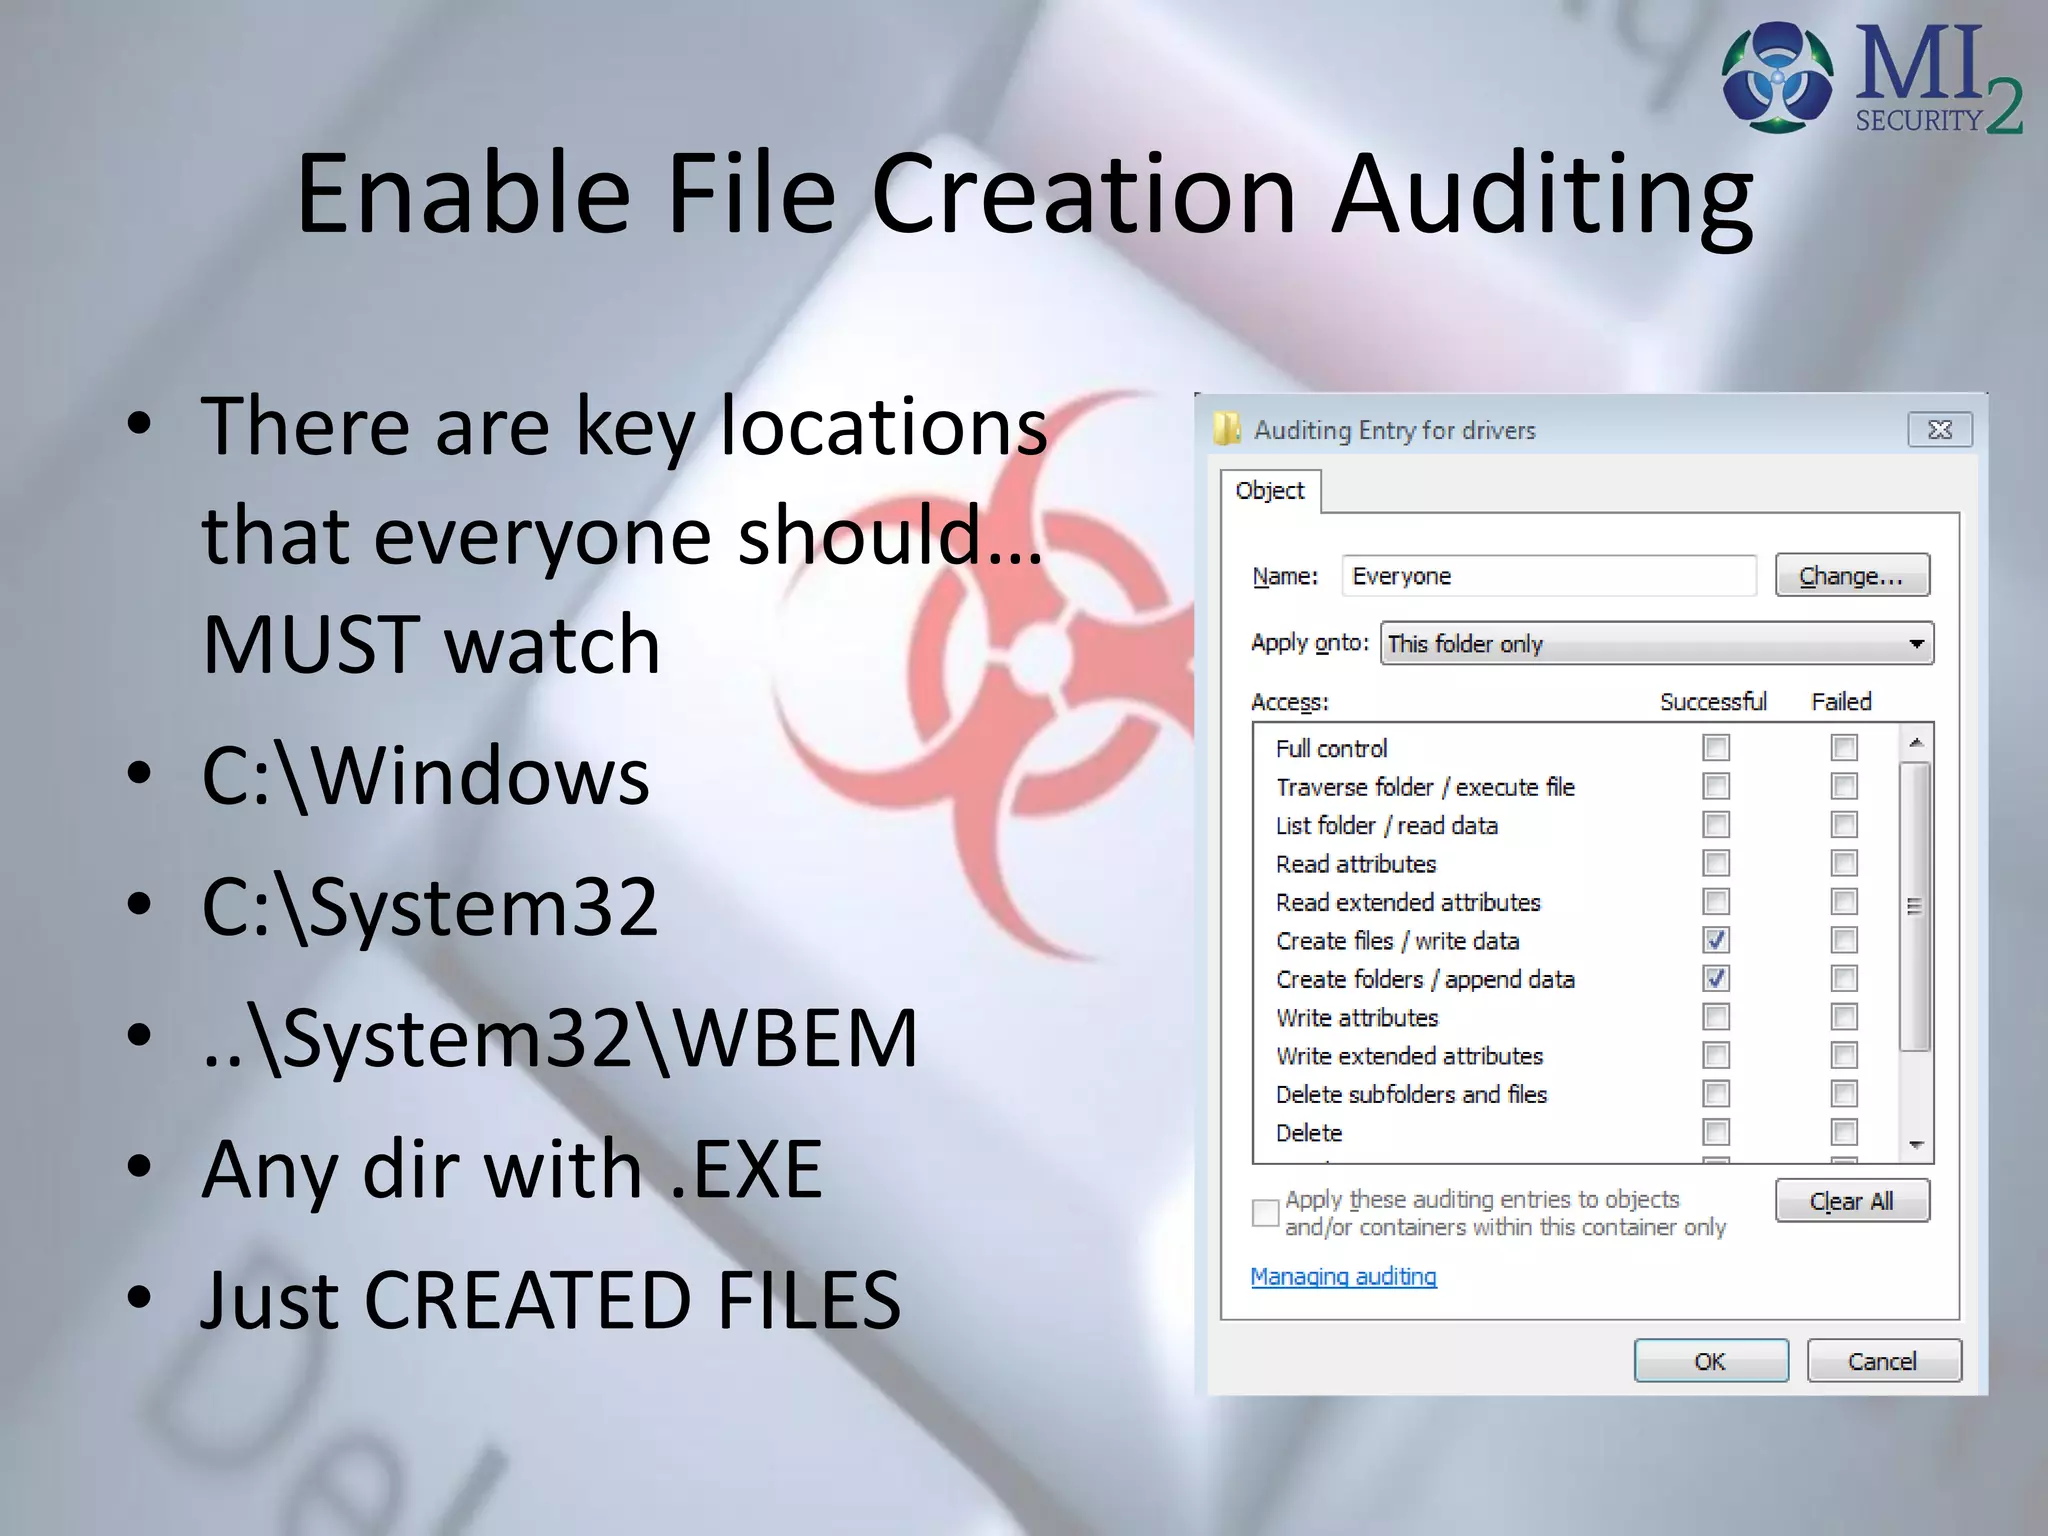
Task: Uncheck Successful for Create files / write data
Action: (x=1716, y=940)
